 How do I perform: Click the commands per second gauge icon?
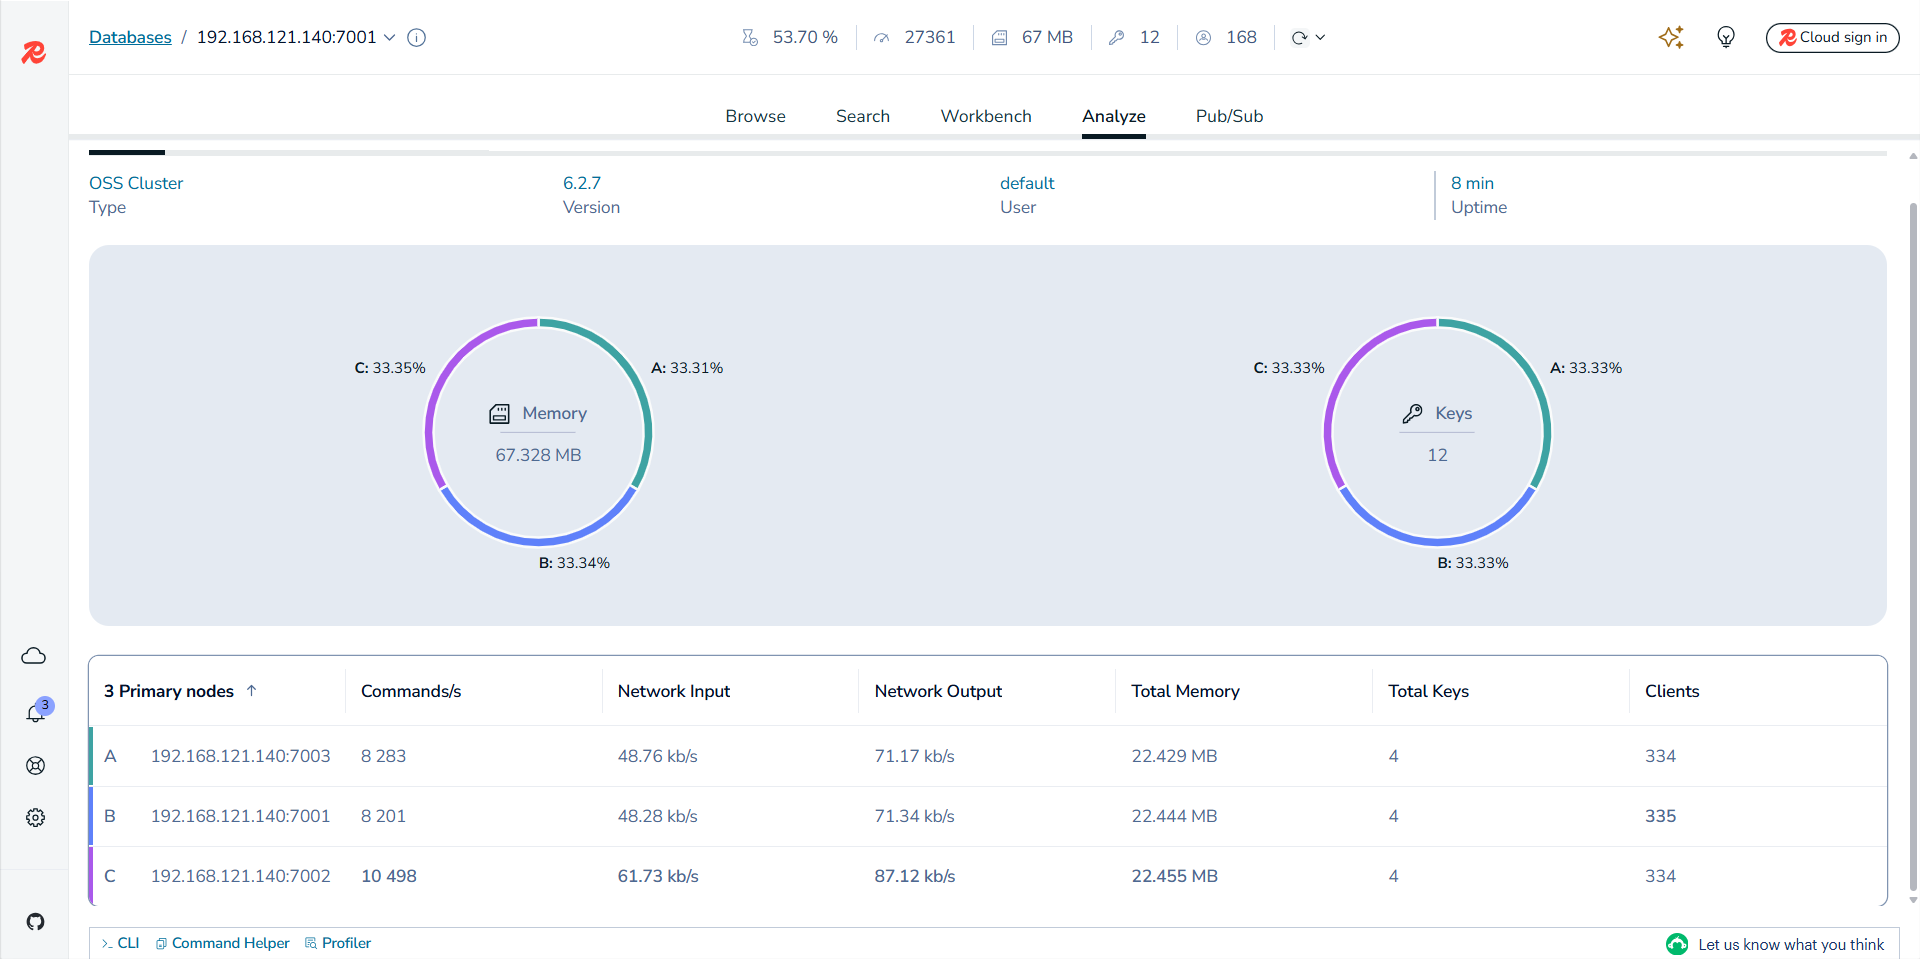coord(881,38)
